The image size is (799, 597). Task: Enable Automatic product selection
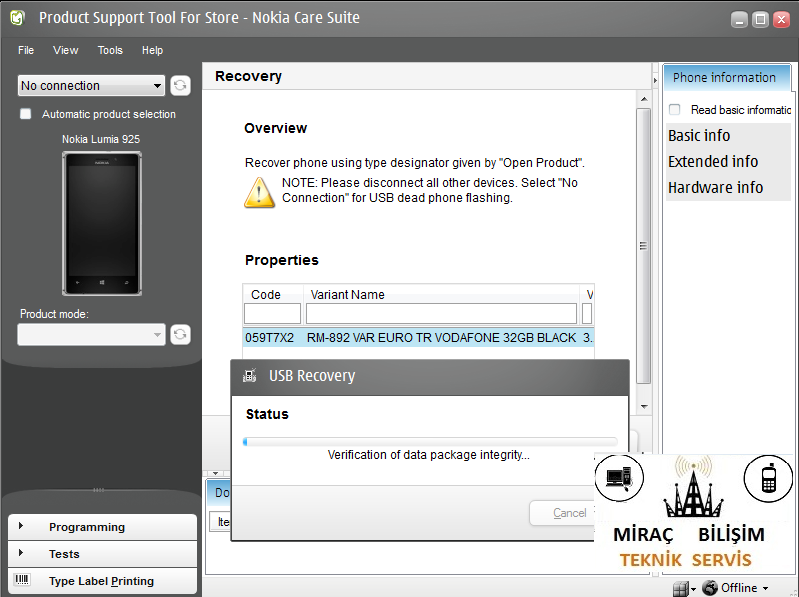point(25,114)
